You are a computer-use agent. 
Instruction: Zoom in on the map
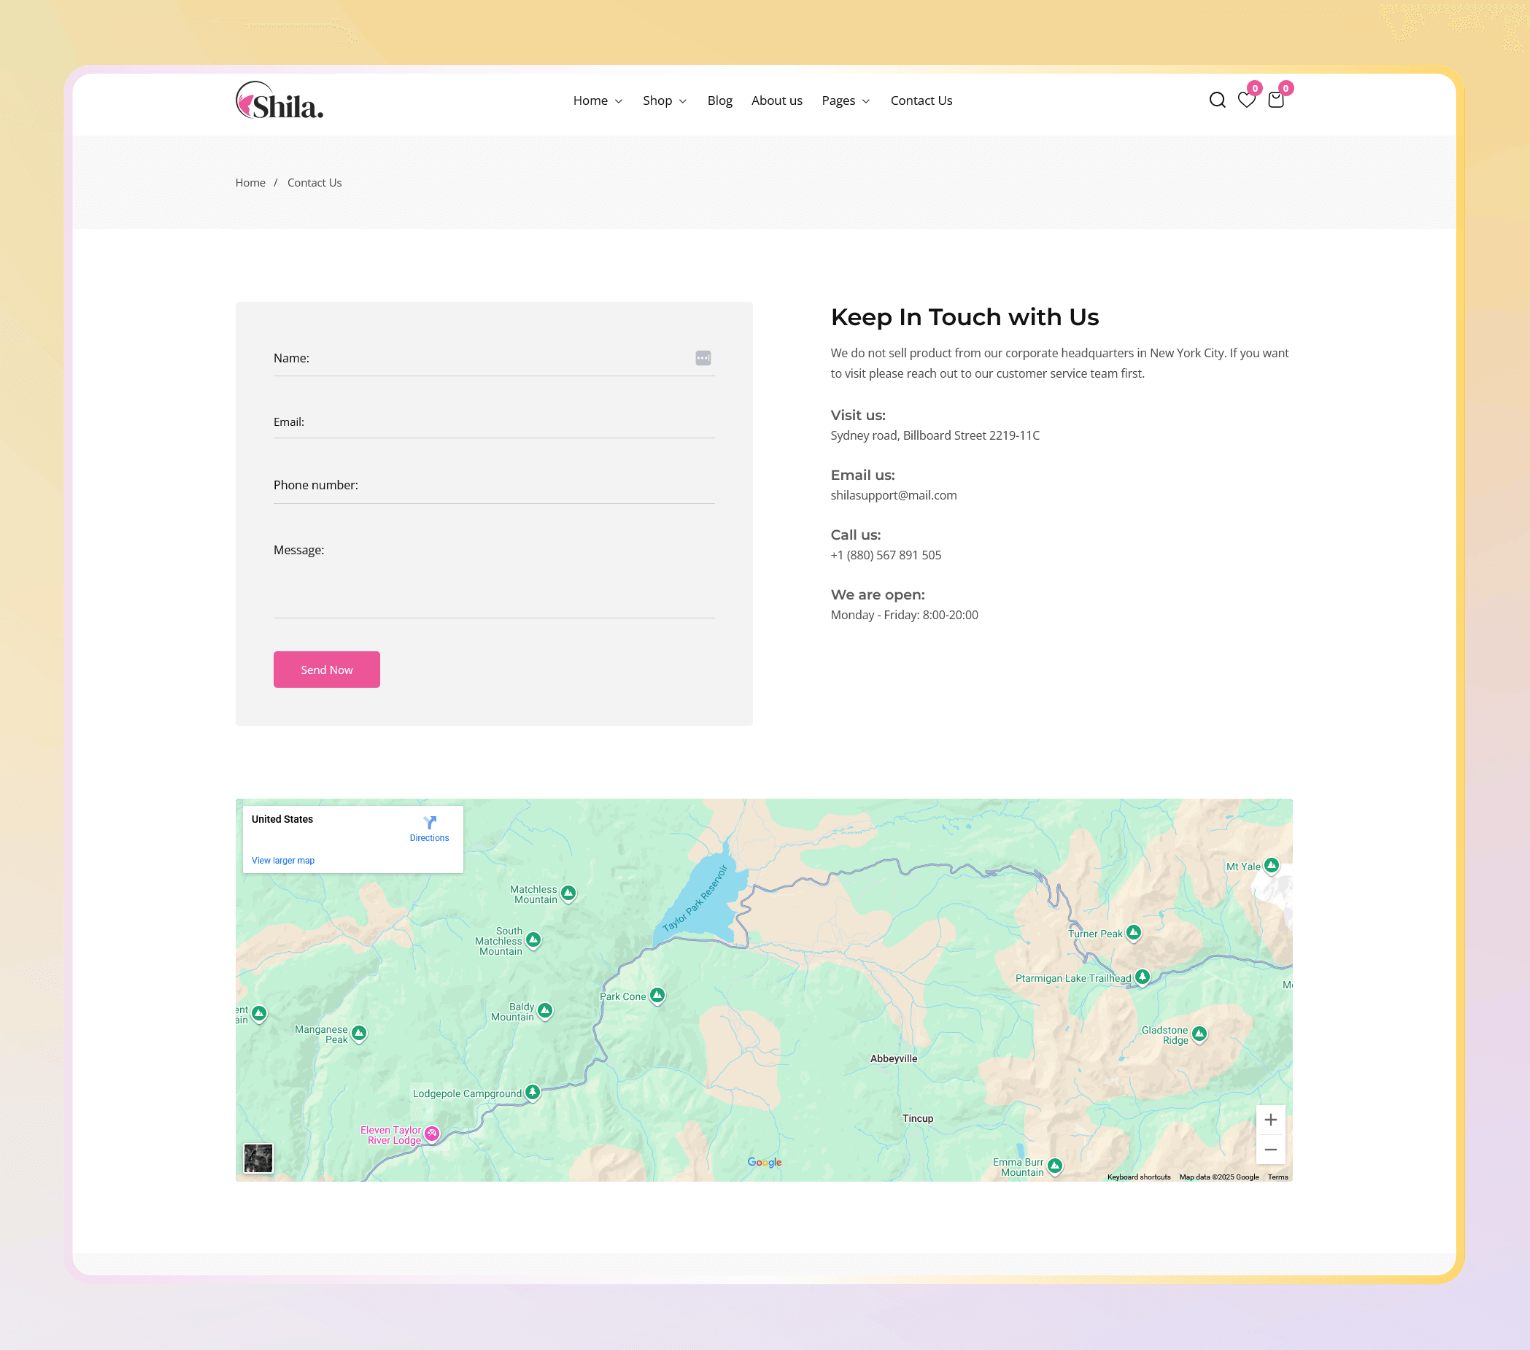1271,1120
